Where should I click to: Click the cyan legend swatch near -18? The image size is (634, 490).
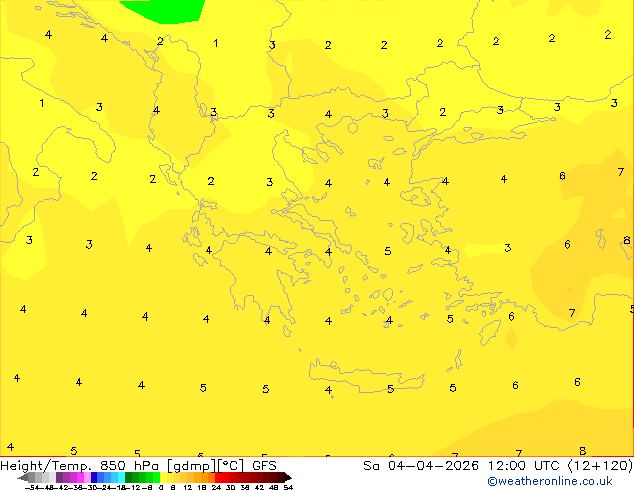click(121, 477)
